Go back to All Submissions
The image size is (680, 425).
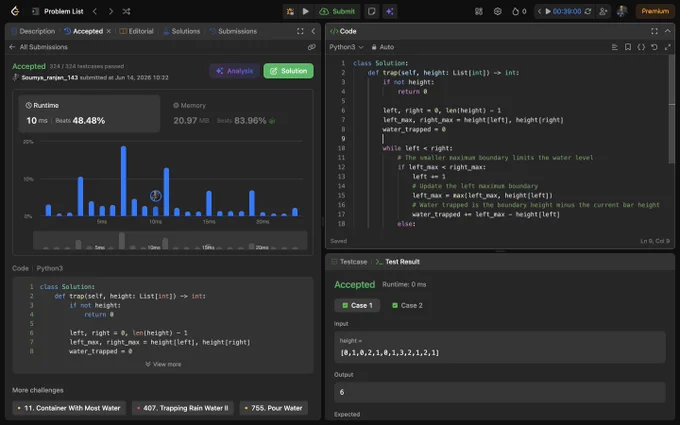tap(38, 47)
